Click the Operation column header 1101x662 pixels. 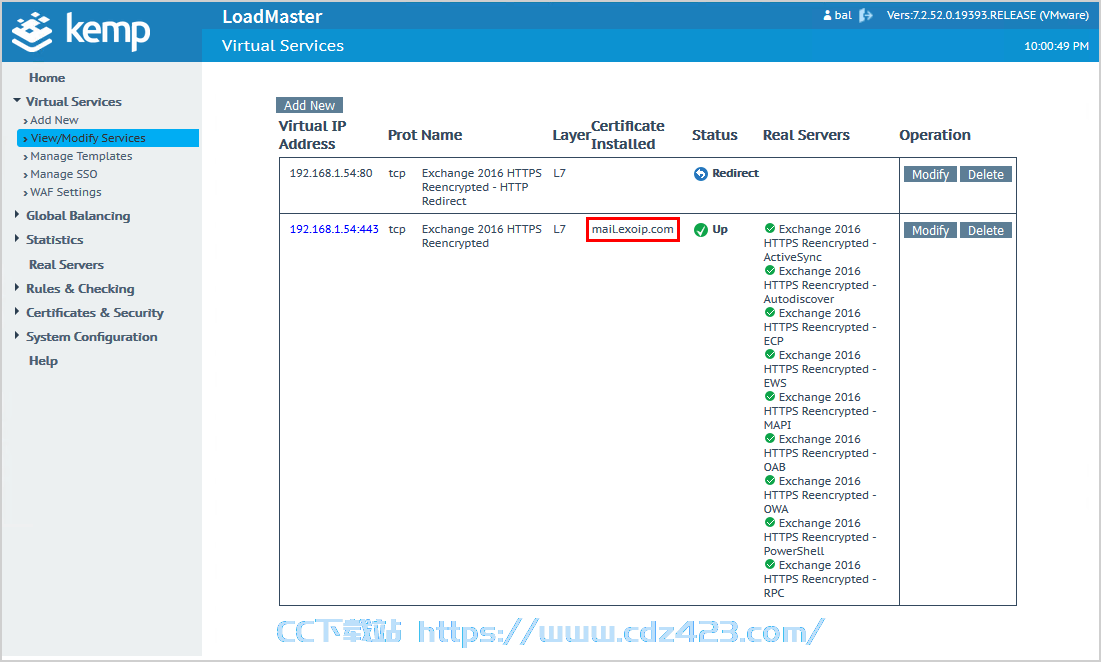point(935,135)
